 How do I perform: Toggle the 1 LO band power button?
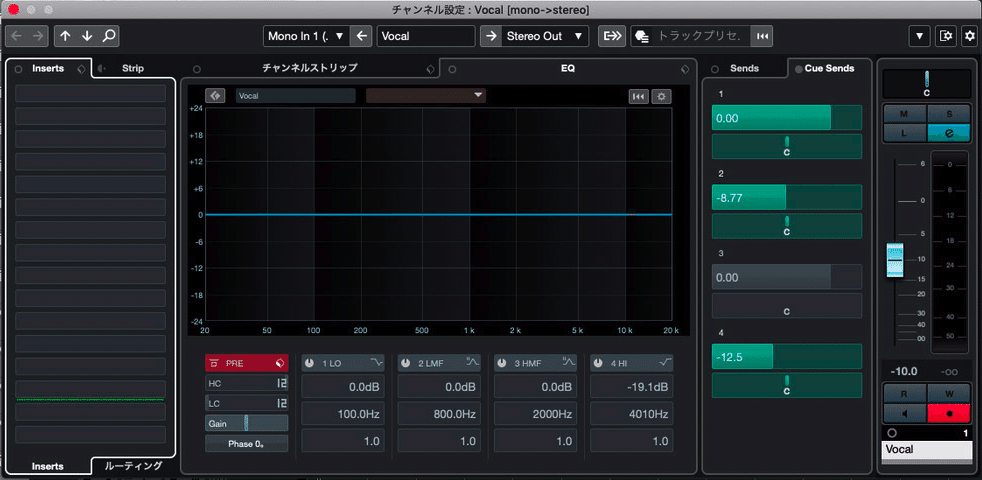coord(309,363)
